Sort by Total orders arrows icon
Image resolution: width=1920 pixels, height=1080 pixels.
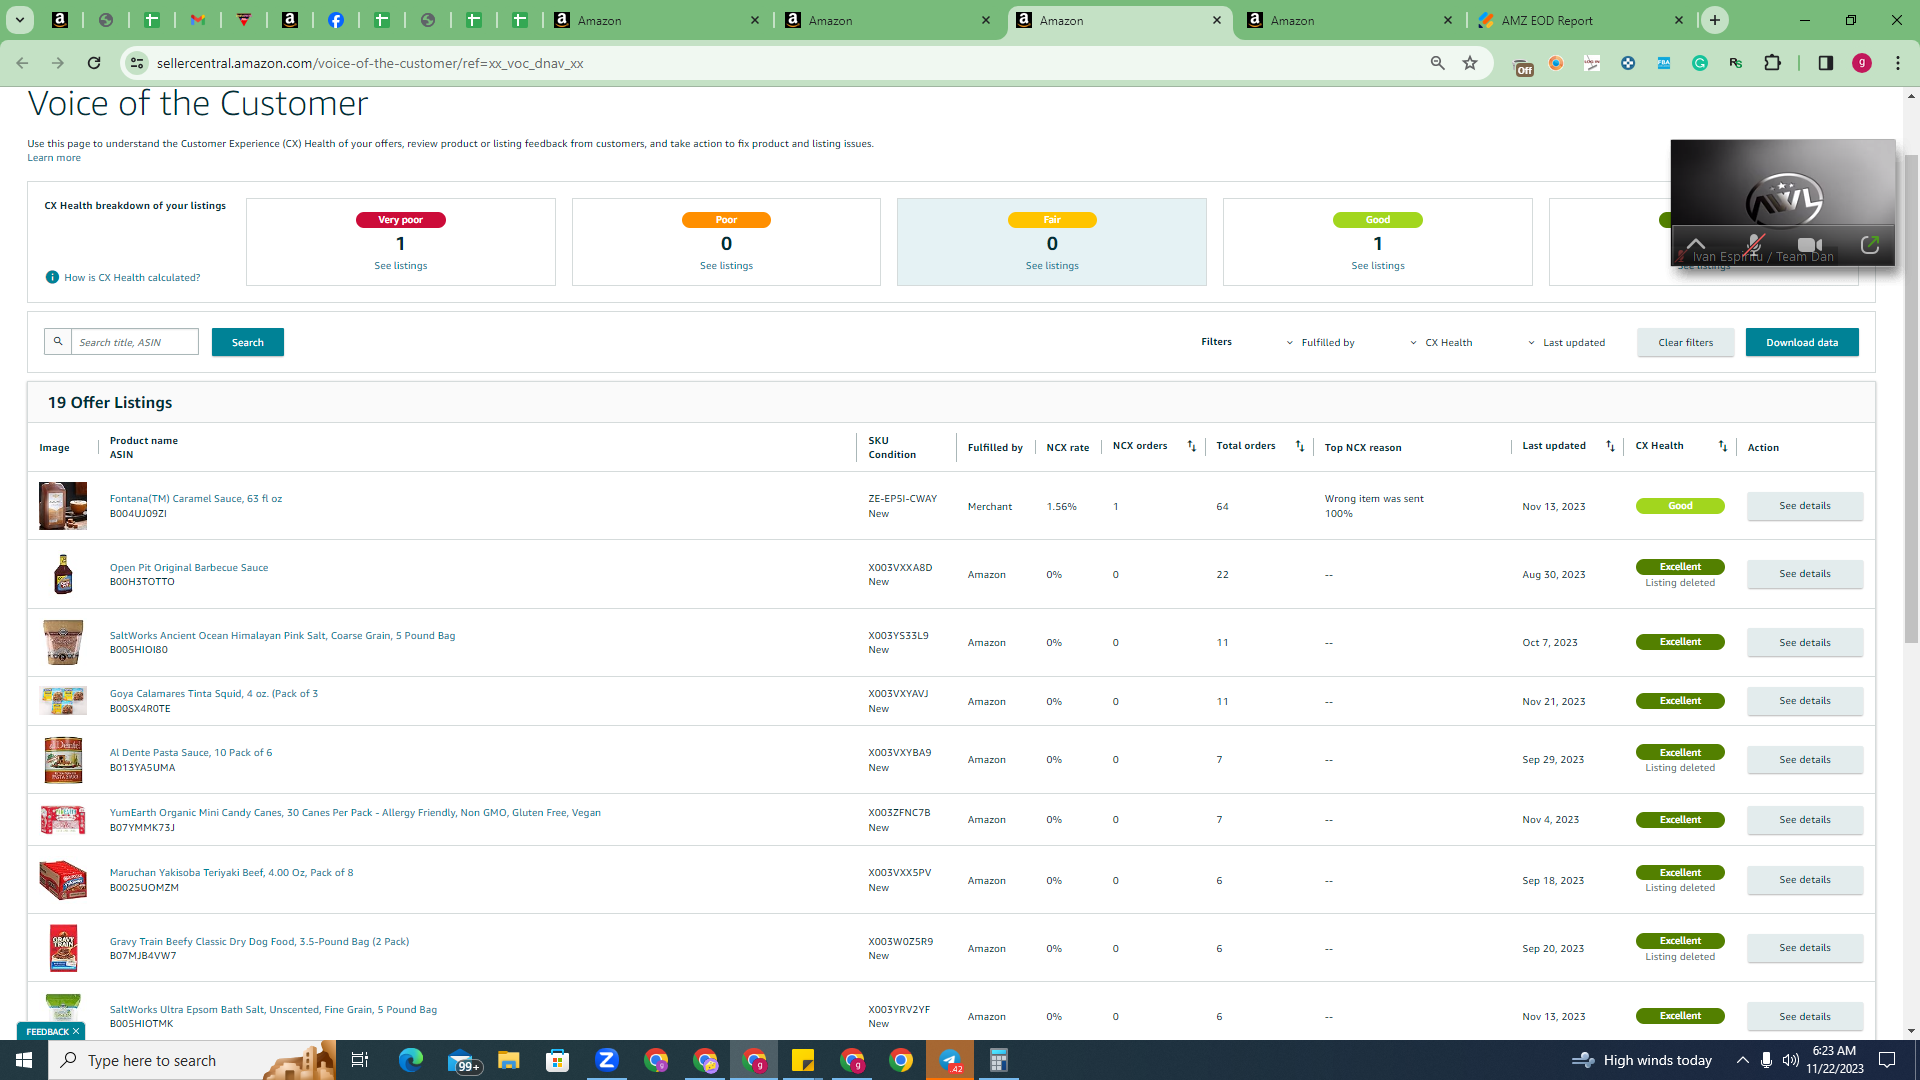(1299, 446)
